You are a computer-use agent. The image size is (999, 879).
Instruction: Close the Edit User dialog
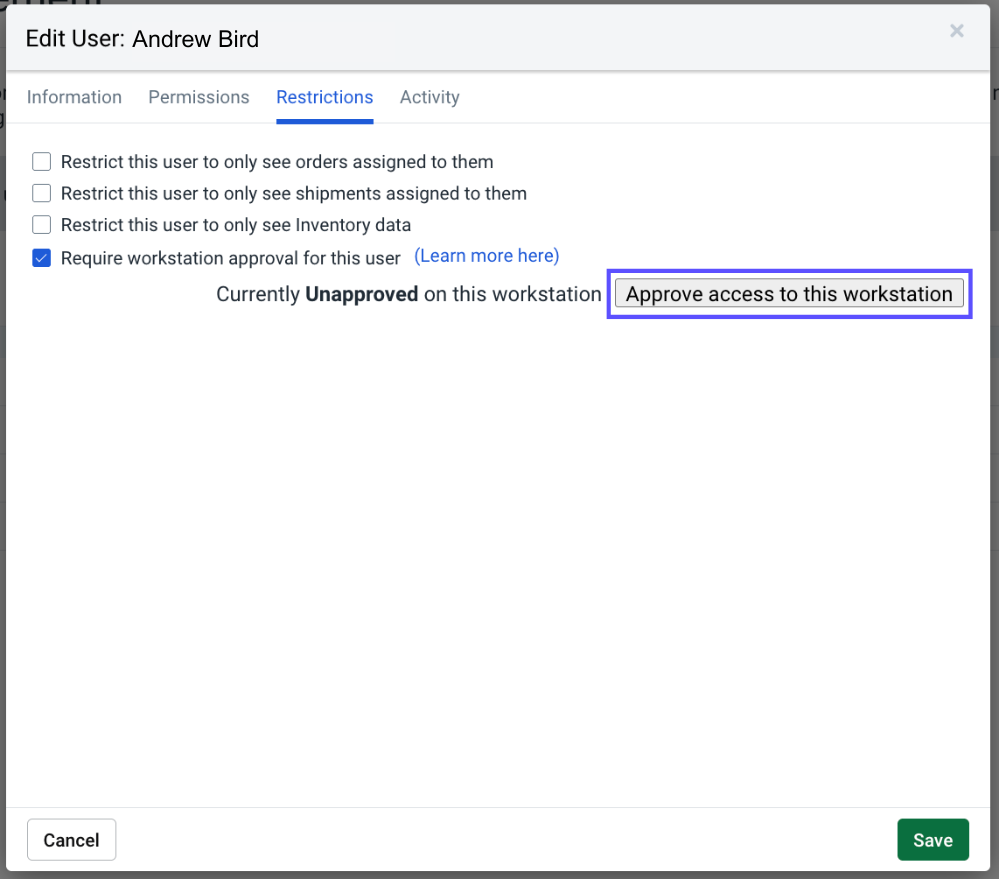956,31
